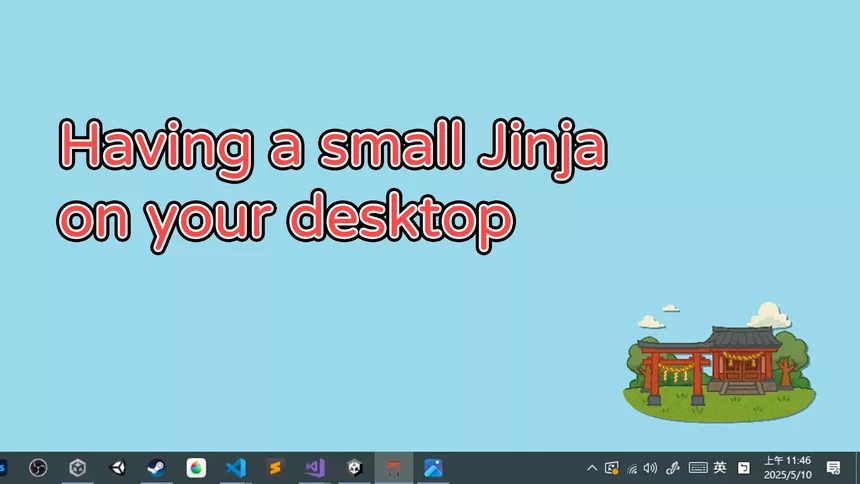Select the red torii gate taskbar app
This screenshot has width=860, height=484.
coord(394,468)
